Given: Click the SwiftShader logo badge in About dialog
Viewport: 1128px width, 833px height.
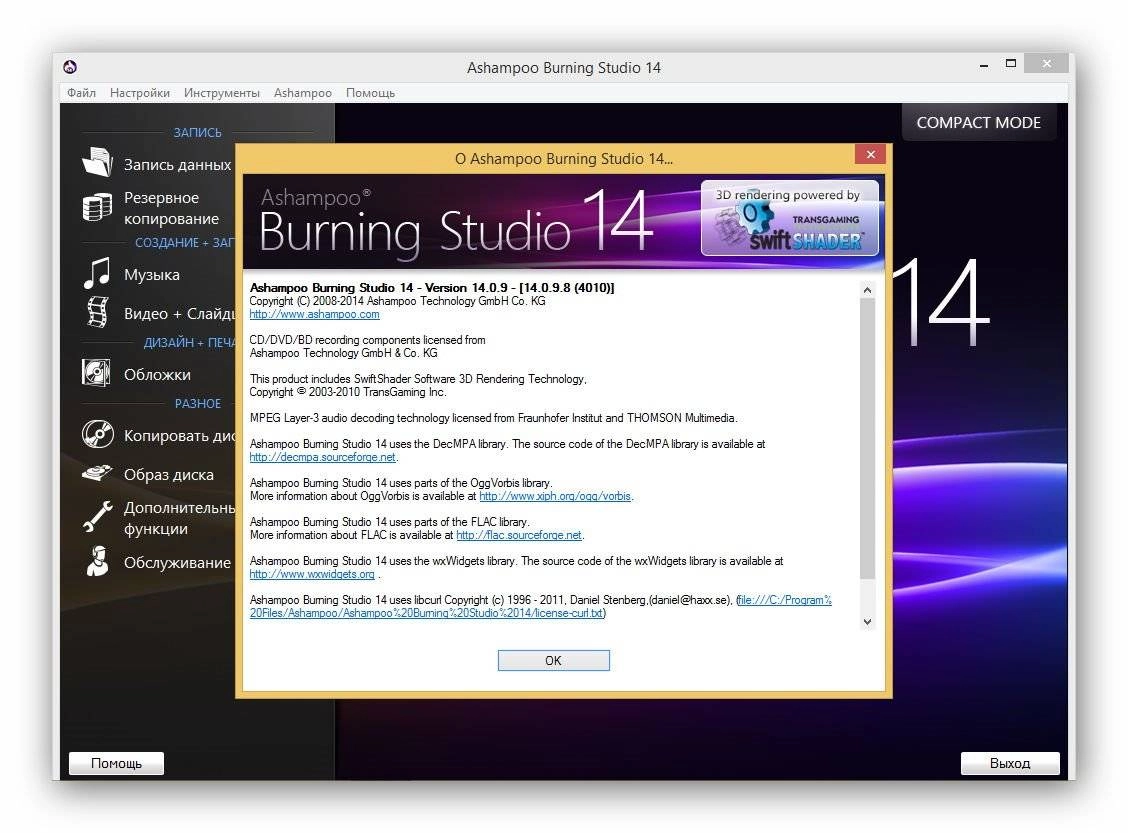Looking at the screenshot, I should tap(789, 218).
